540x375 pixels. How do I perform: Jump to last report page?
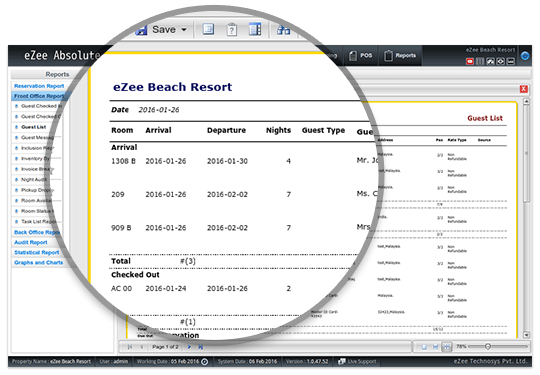(200, 347)
